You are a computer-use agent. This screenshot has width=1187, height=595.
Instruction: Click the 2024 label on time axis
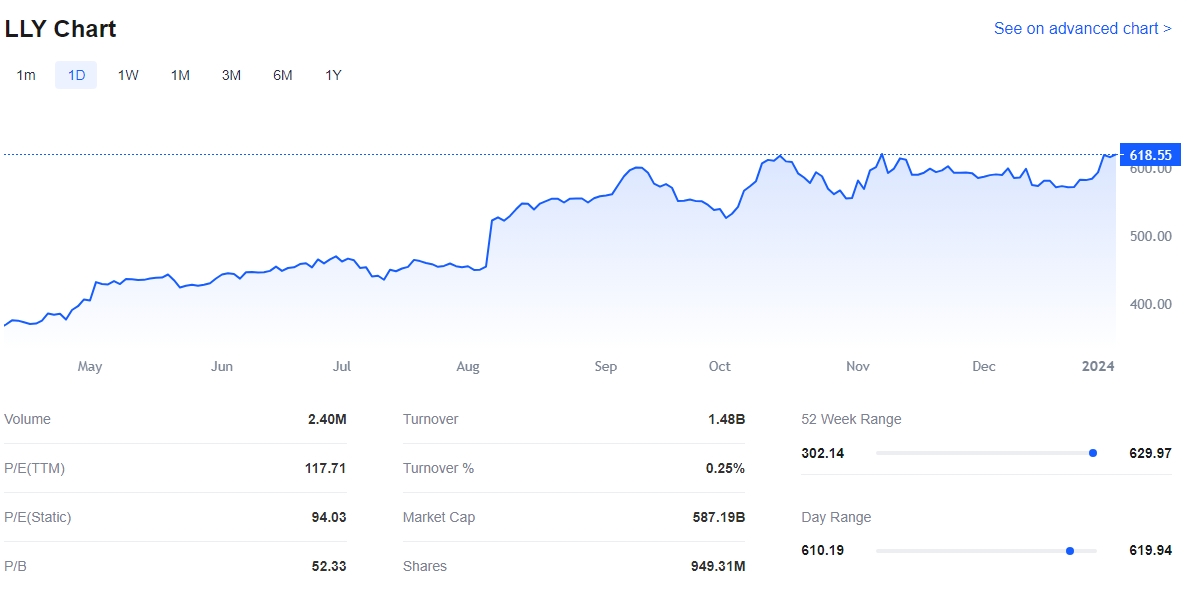[x=1098, y=367]
